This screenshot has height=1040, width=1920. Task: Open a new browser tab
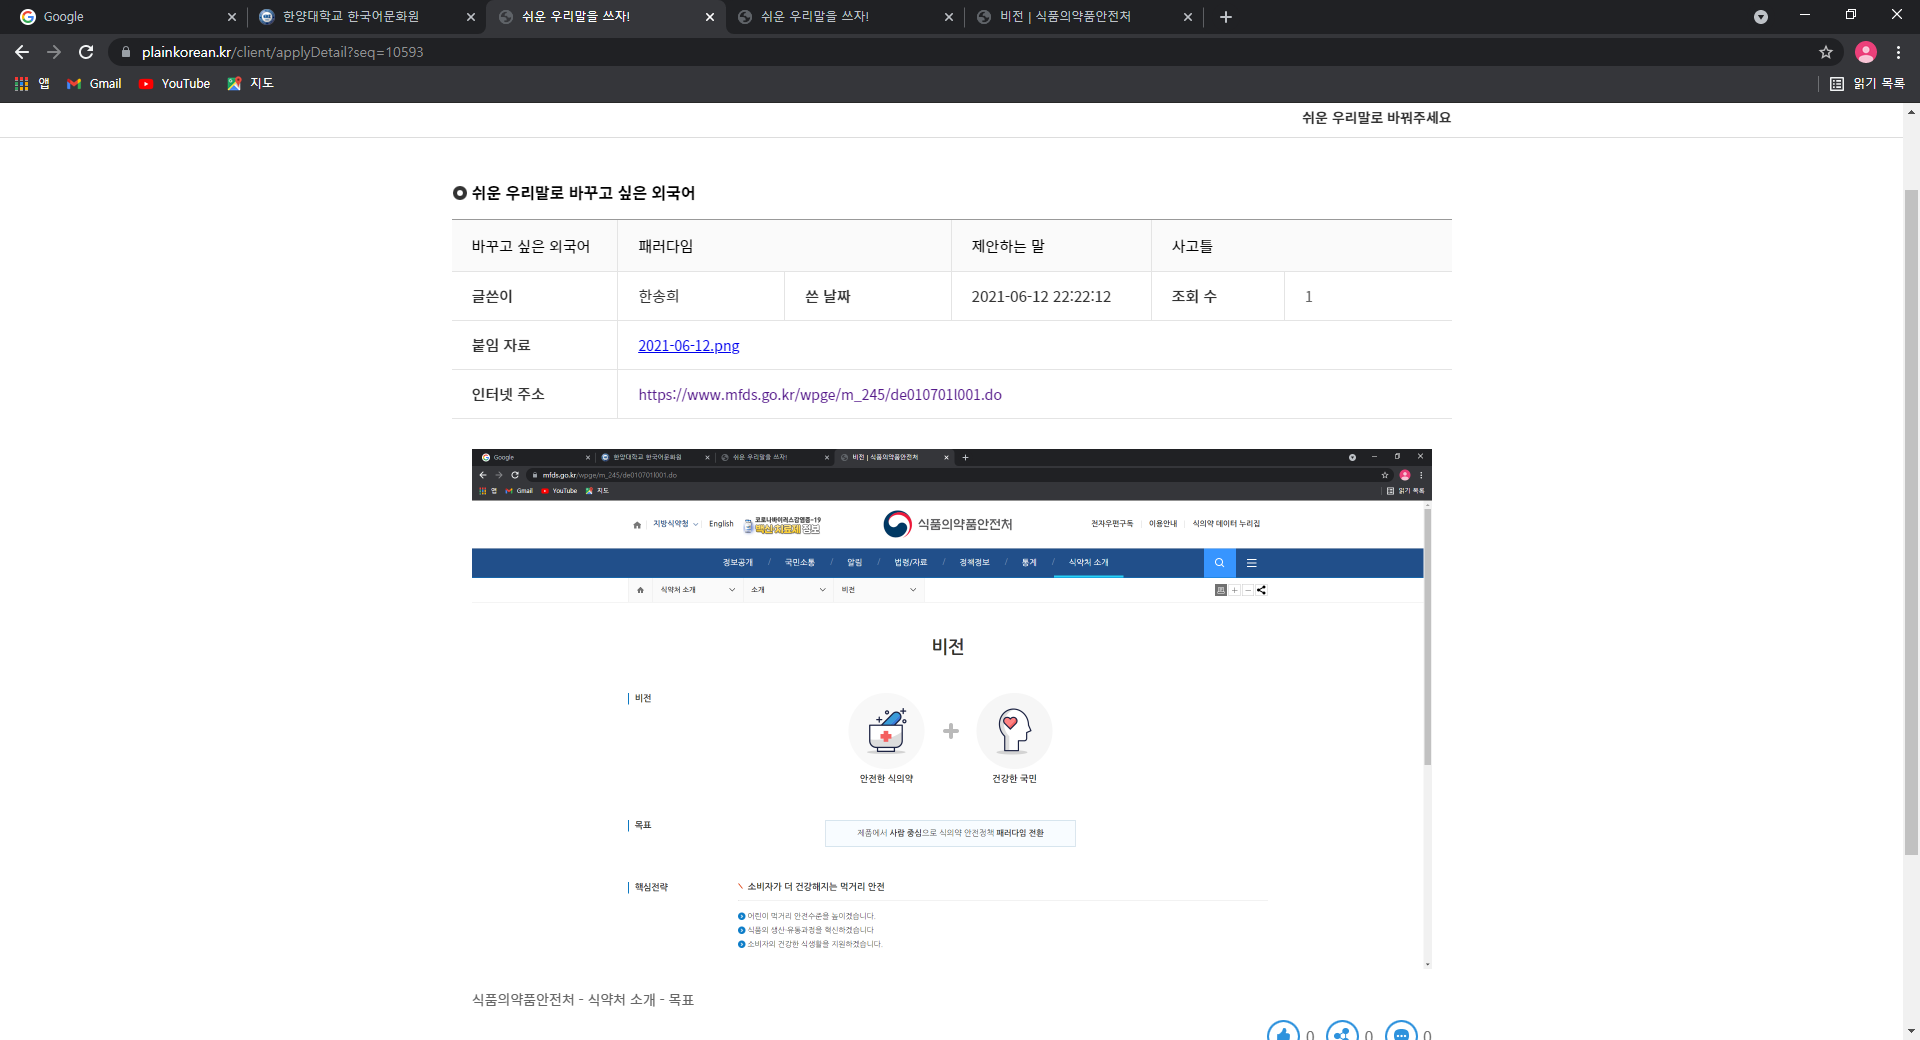pos(1226,17)
